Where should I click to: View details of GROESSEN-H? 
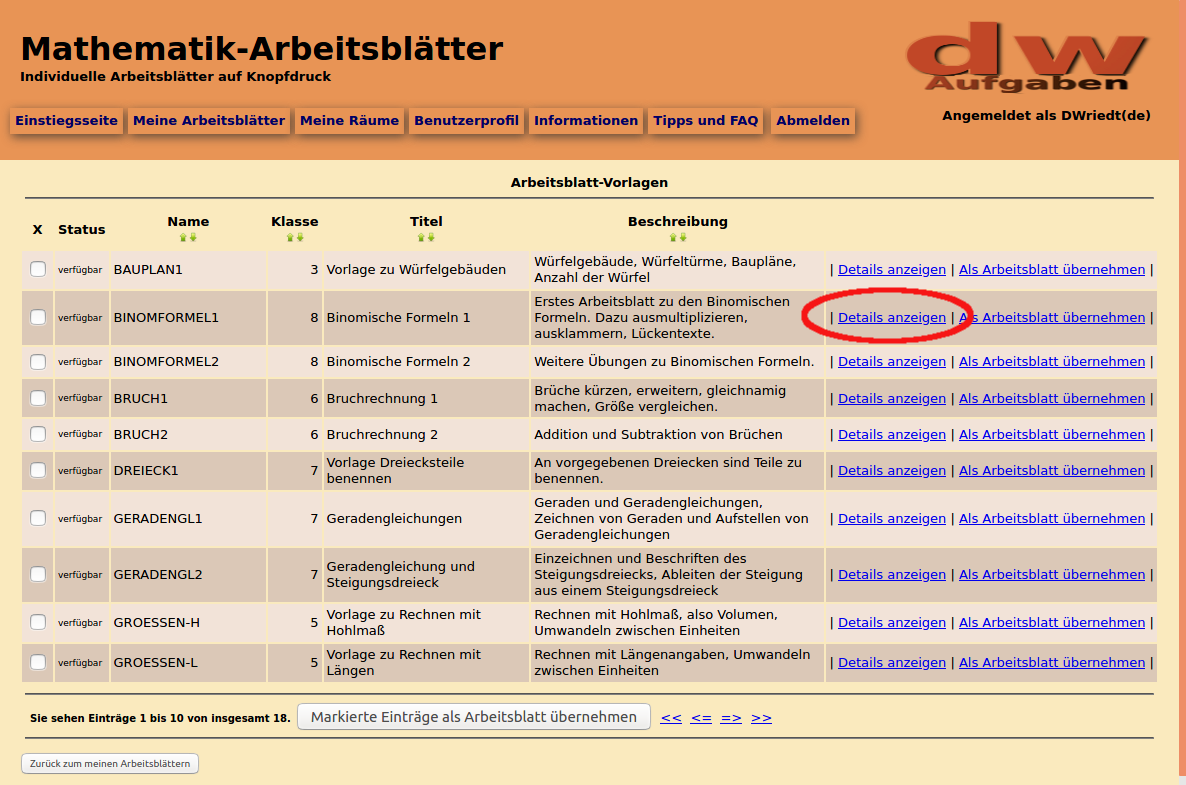pos(892,622)
